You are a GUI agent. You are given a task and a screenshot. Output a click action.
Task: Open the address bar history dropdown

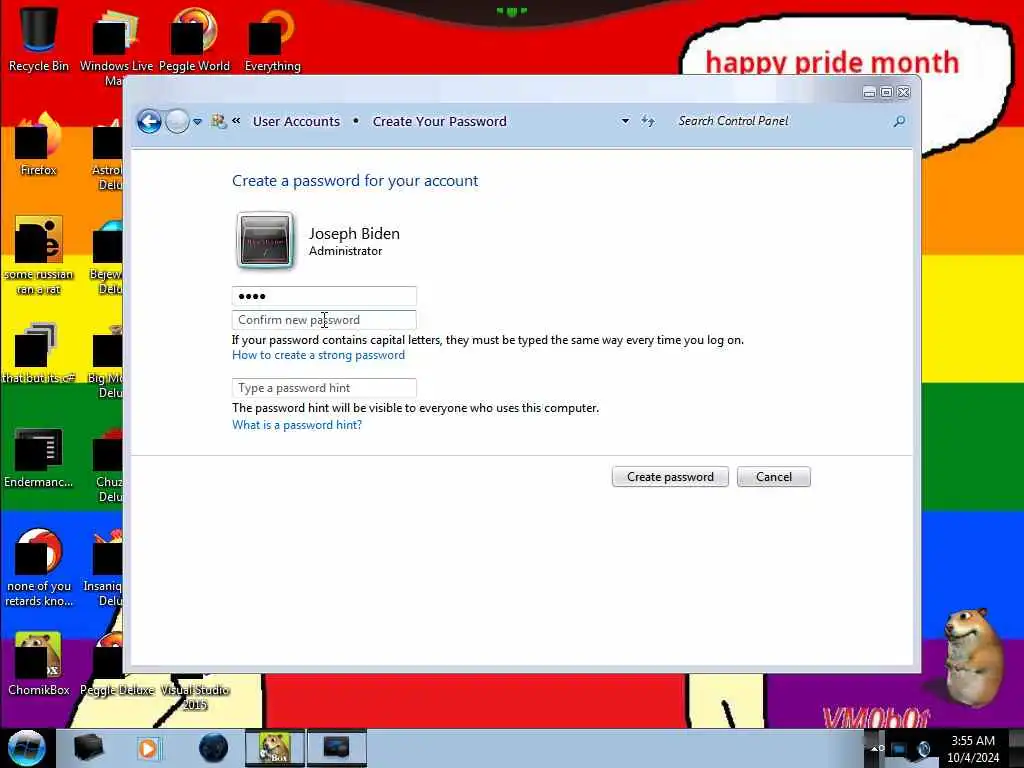[625, 121]
